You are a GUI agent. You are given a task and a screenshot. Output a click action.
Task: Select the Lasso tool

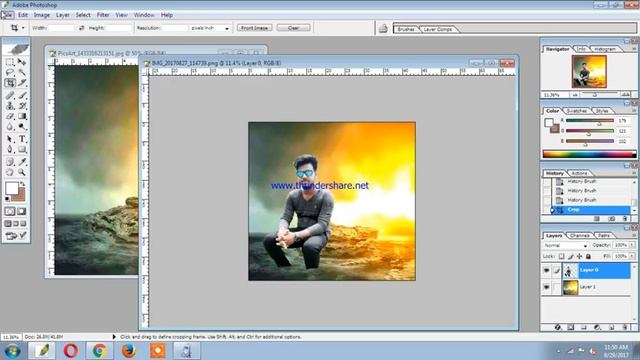click(10, 72)
